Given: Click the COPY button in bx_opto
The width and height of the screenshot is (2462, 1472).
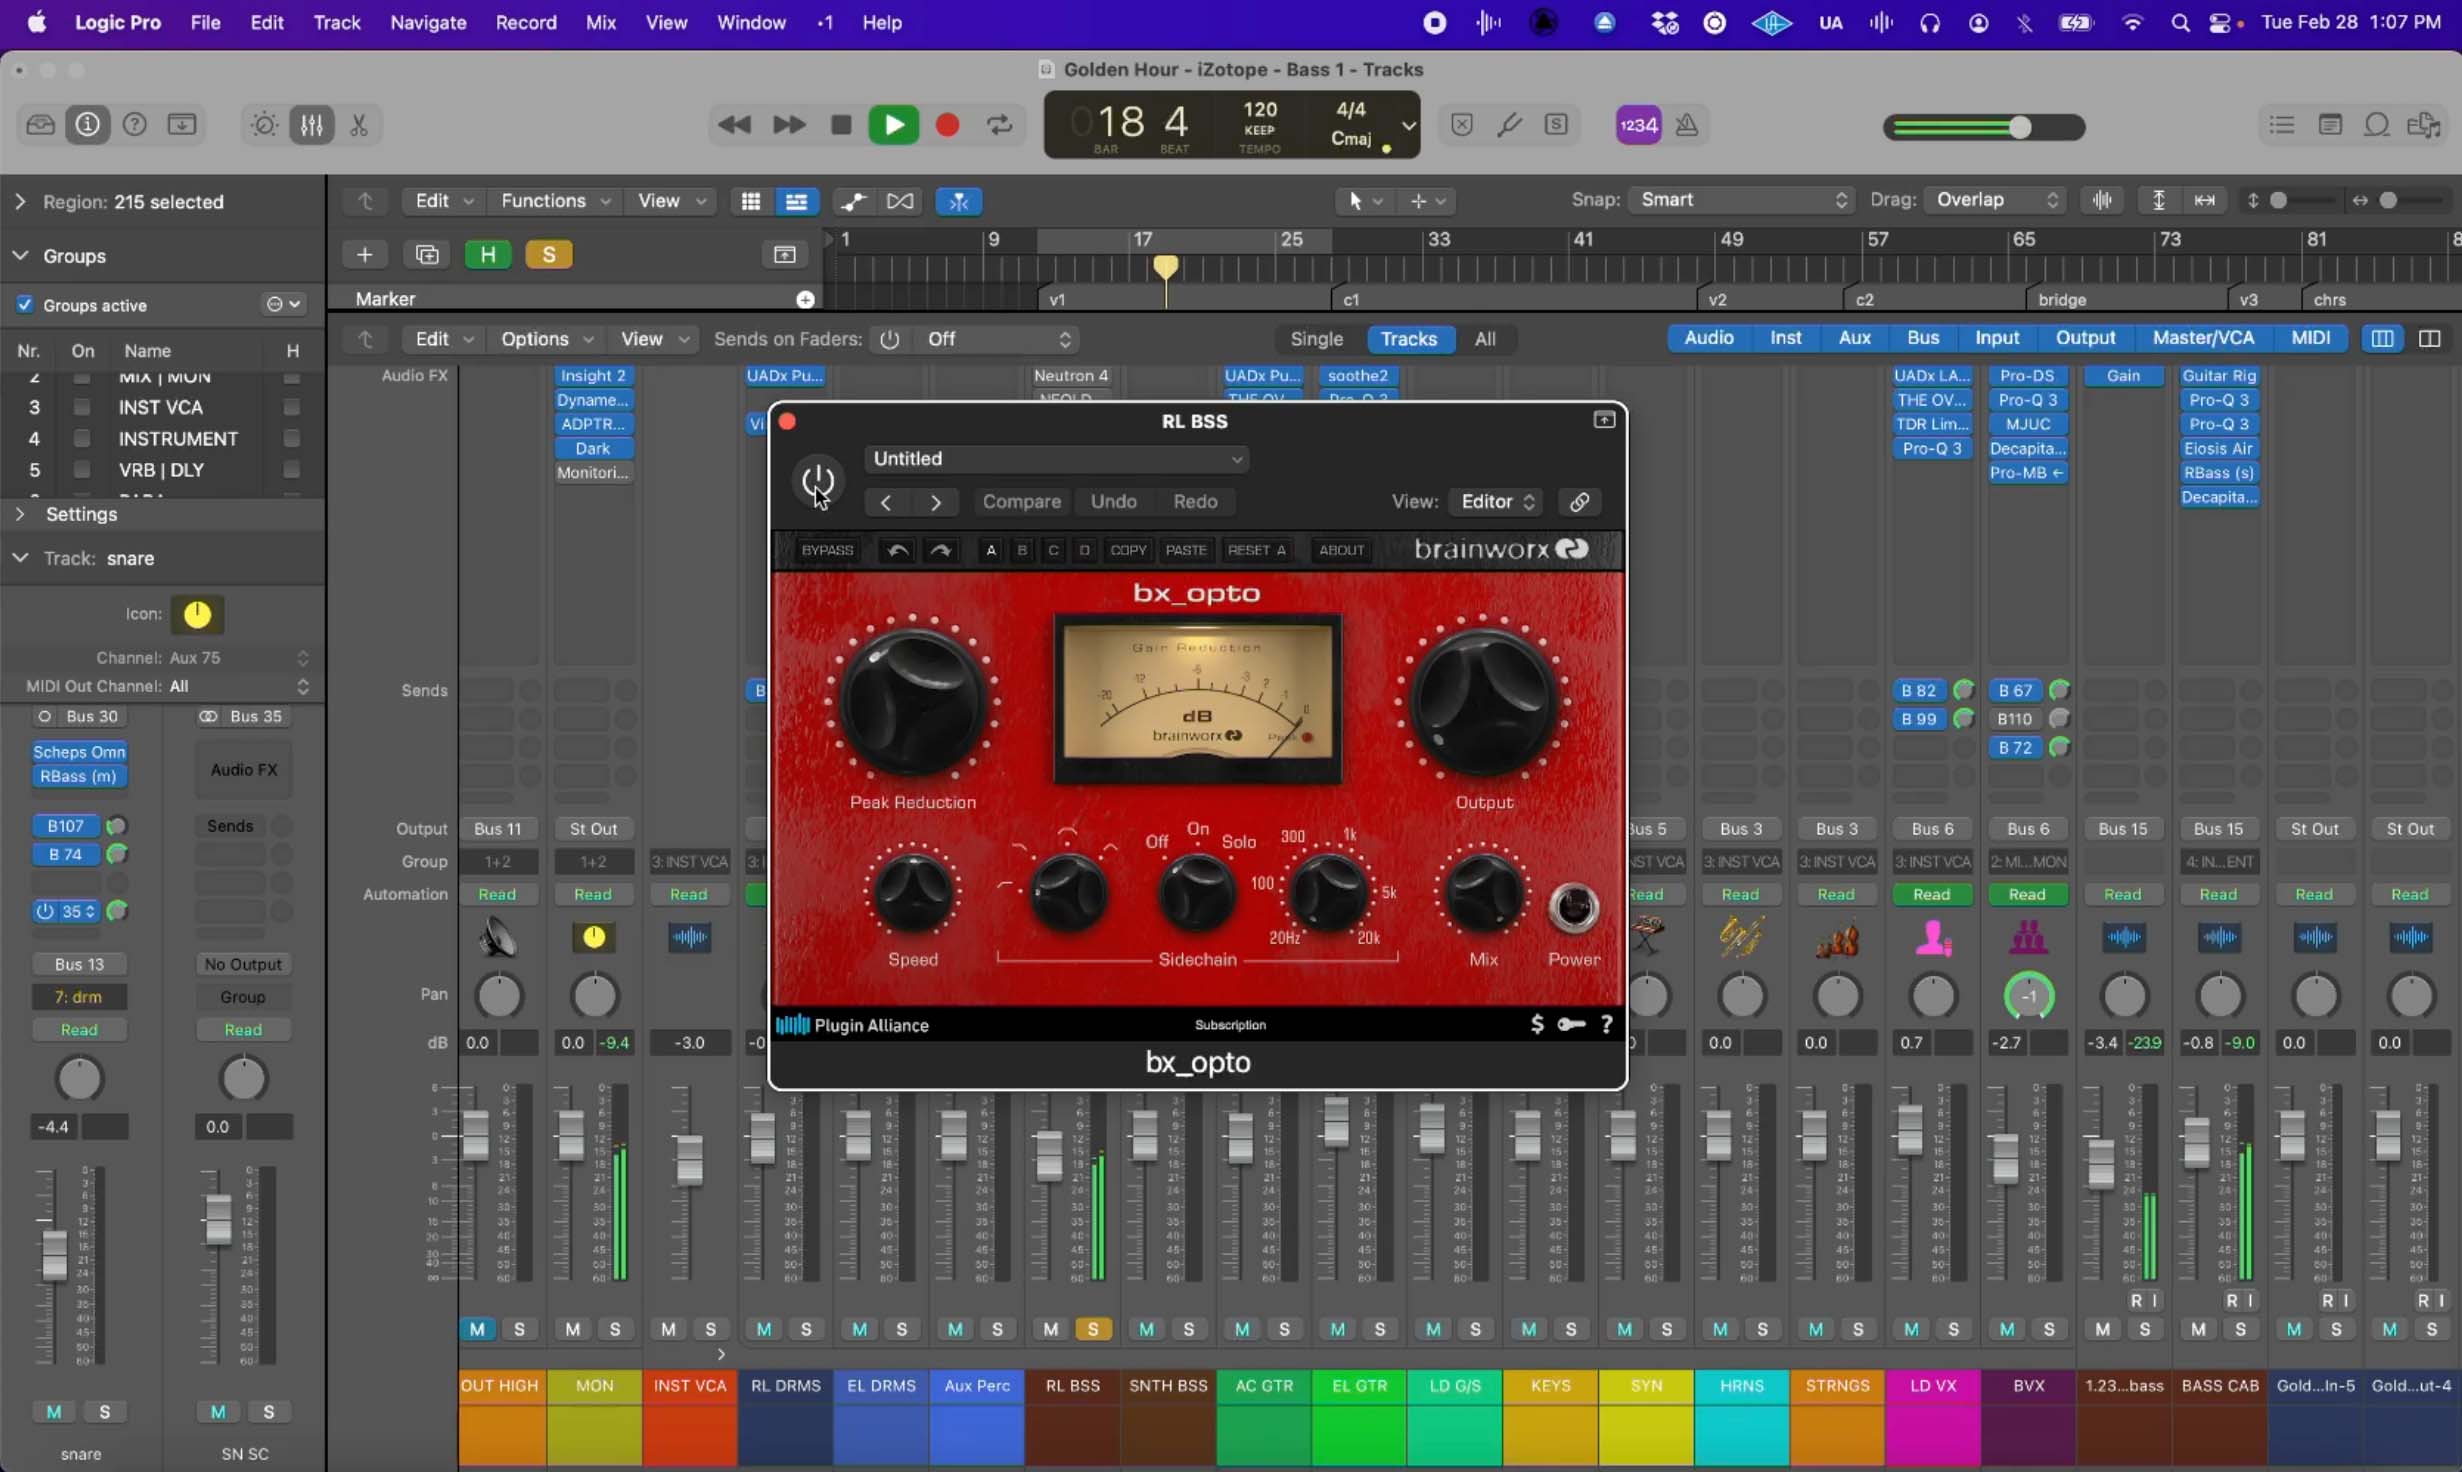Looking at the screenshot, I should pyautogui.click(x=1128, y=550).
